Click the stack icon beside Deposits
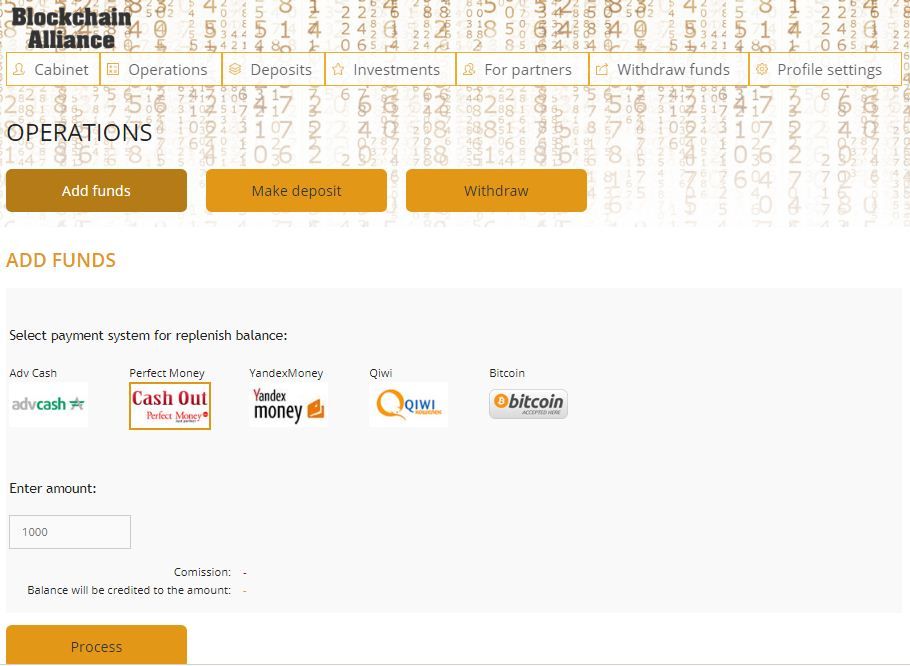Viewport: 910px width, 666px height. [x=235, y=70]
